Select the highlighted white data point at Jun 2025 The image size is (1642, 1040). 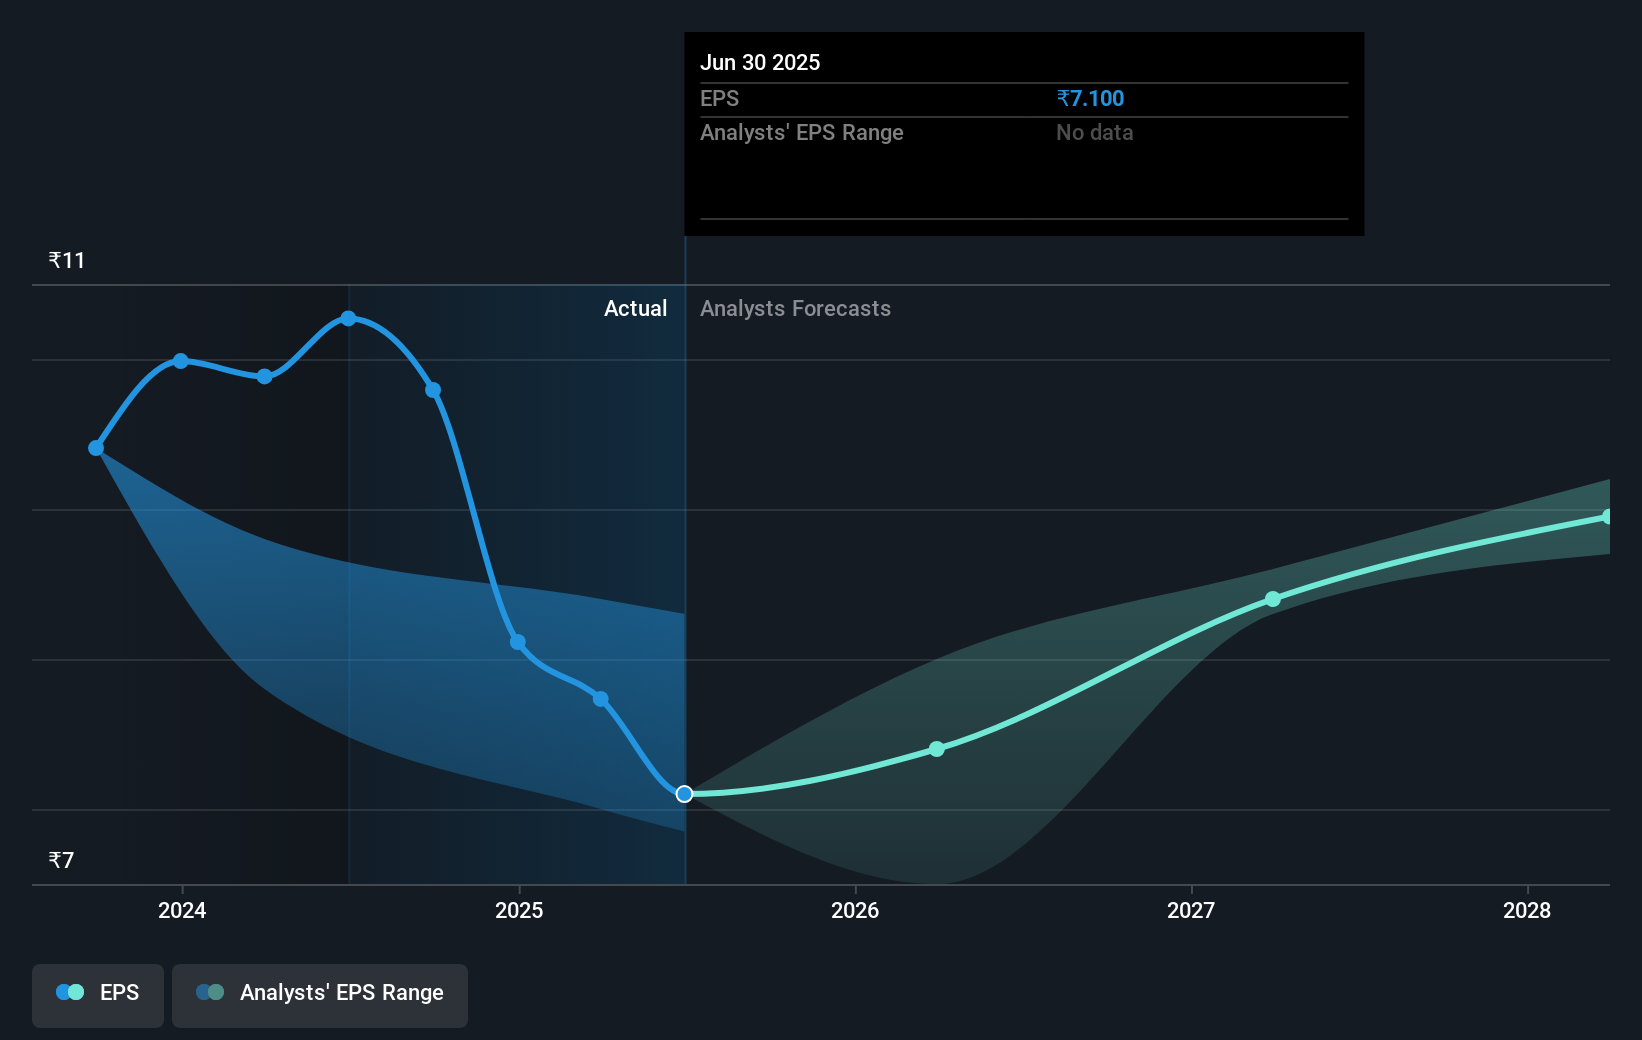point(684,794)
